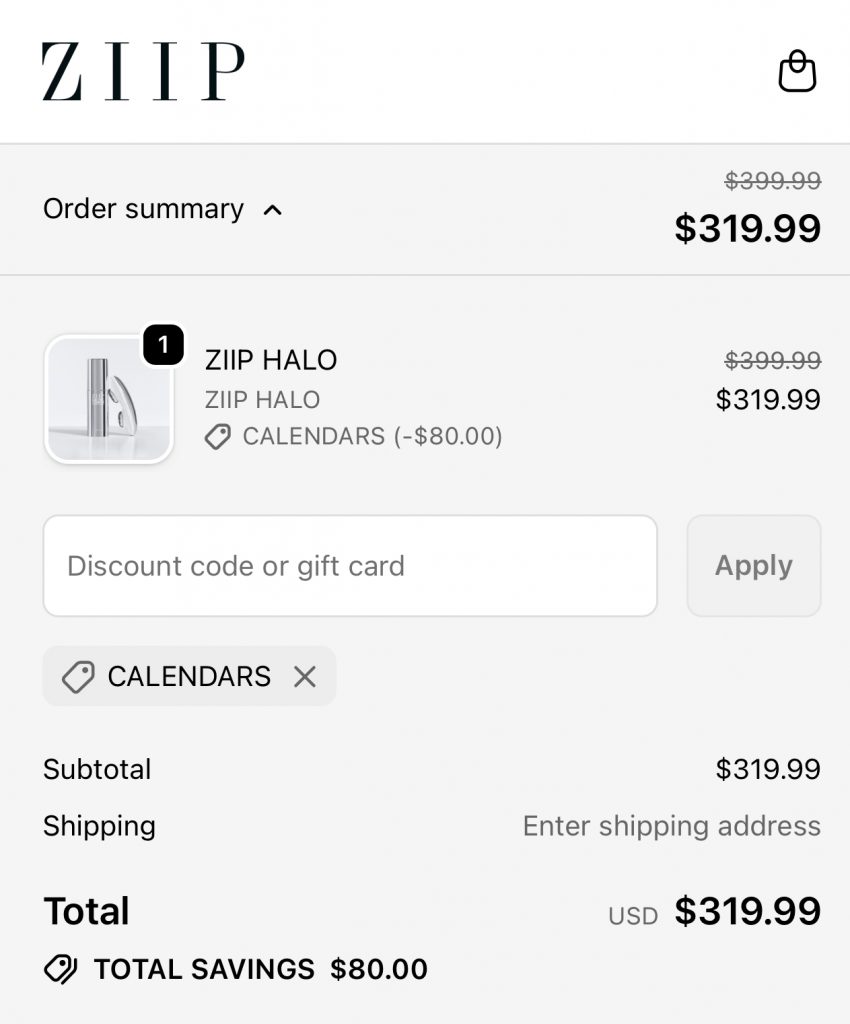Click the quantity badge showing 1

[163, 346]
